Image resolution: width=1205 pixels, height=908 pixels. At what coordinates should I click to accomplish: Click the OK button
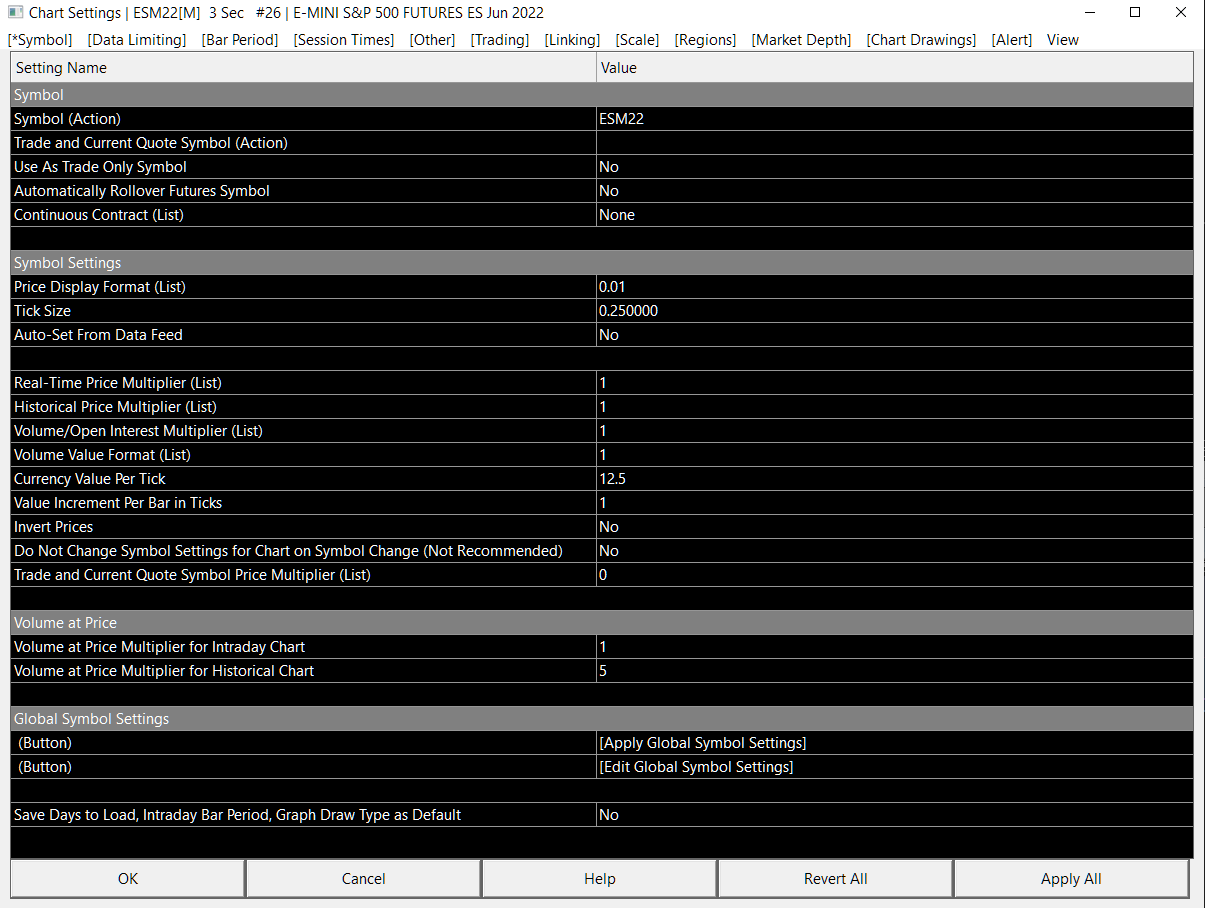point(128,879)
